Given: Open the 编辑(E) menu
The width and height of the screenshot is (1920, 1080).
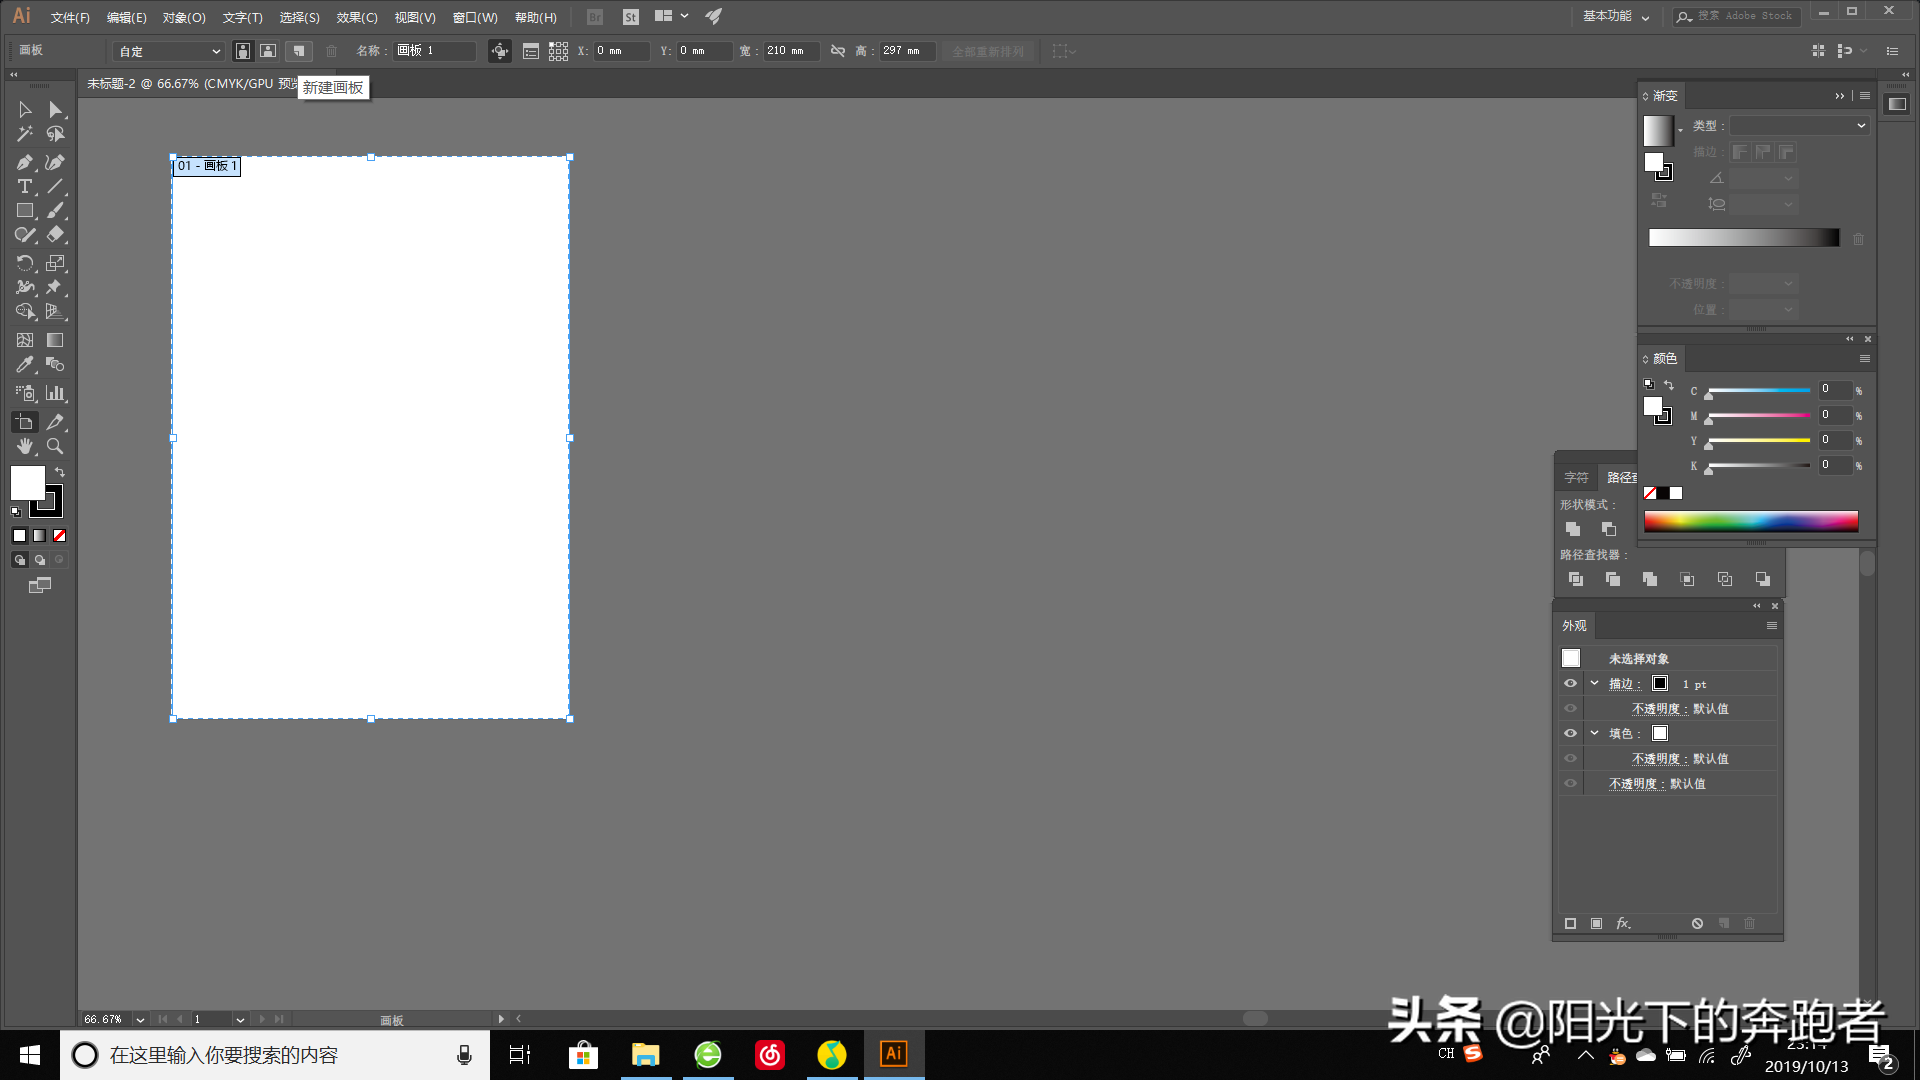Looking at the screenshot, I should coord(127,17).
